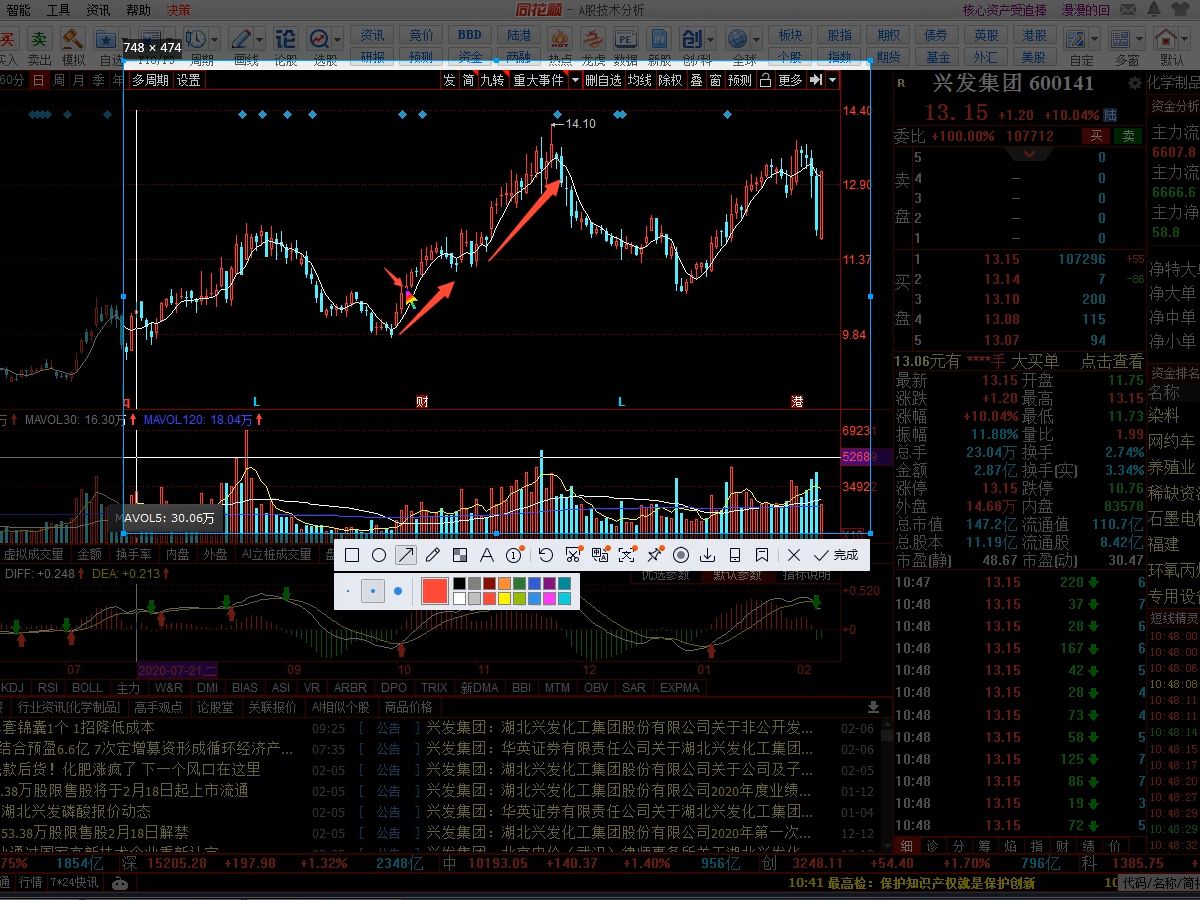Click the pin-to-screen icon

tap(654, 555)
